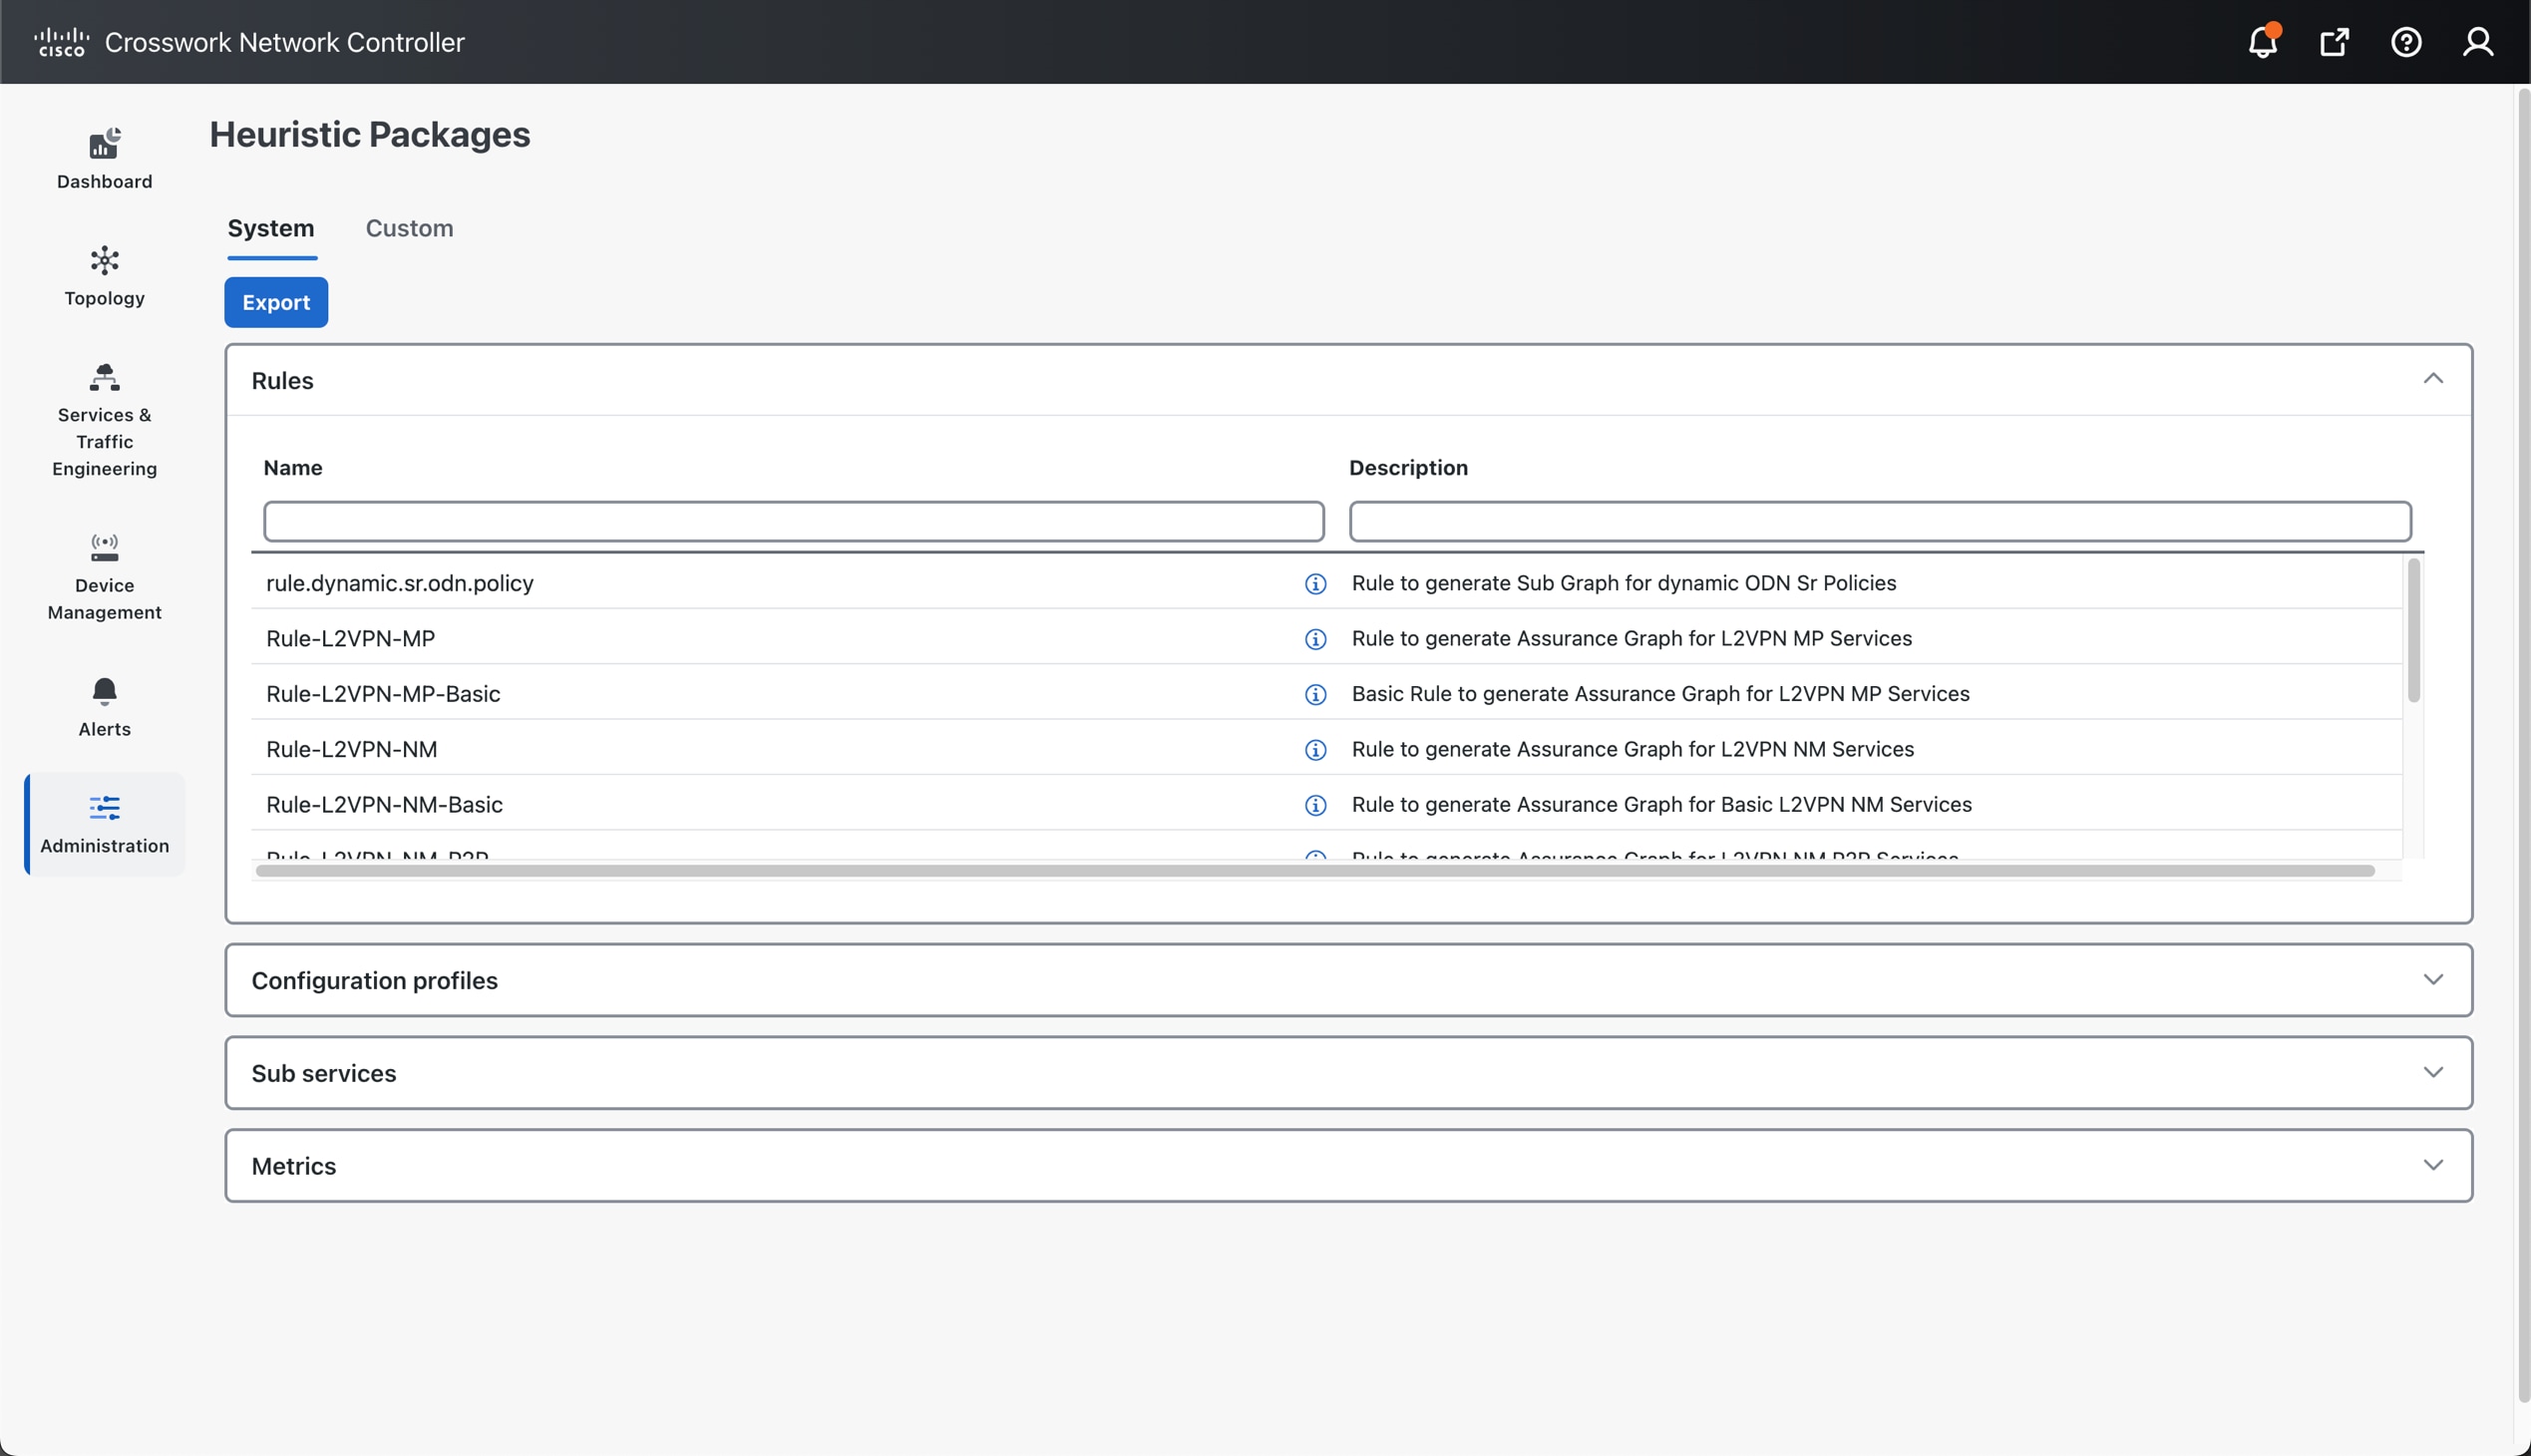2531x1456 pixels.
Task: Collapse the Rules panel
Action: (x=2433, y=379)
